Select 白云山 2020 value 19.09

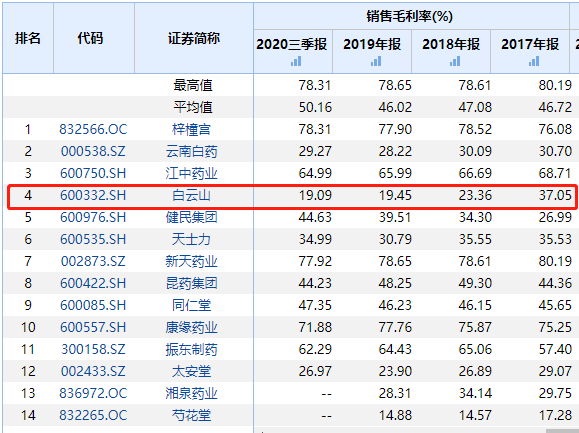click(315, 195)
